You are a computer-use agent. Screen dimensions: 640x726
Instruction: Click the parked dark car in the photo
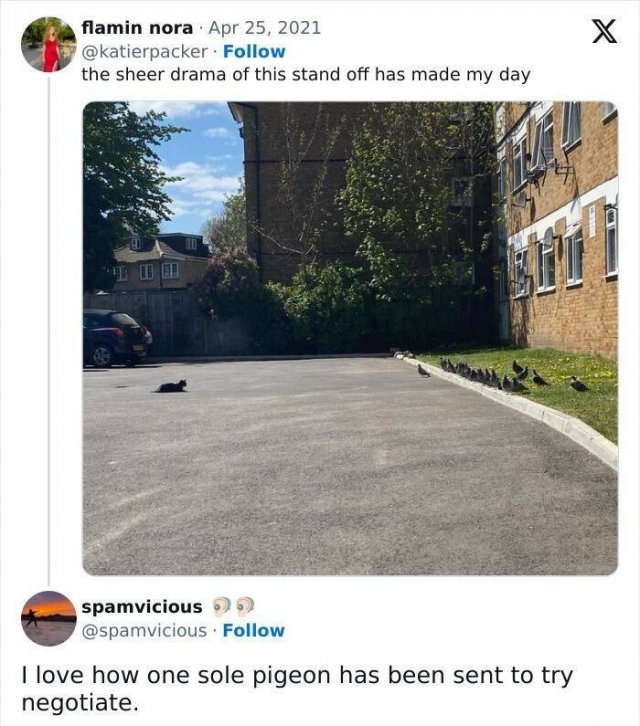[116, 337]
